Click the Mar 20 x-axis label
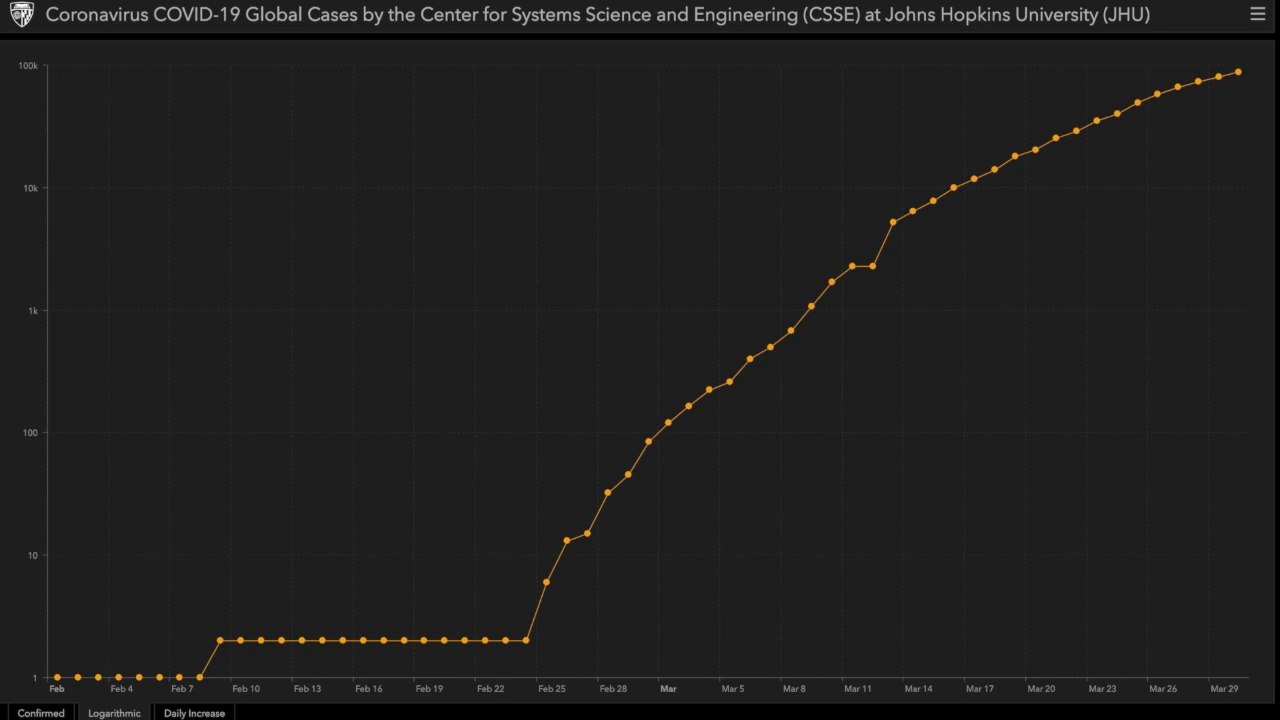The image size is (1280, 720). tap(1041, 689)
